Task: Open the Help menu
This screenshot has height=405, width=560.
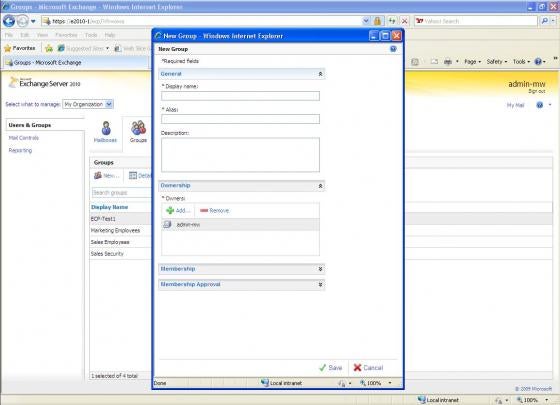Action: [x=110, y=35]
